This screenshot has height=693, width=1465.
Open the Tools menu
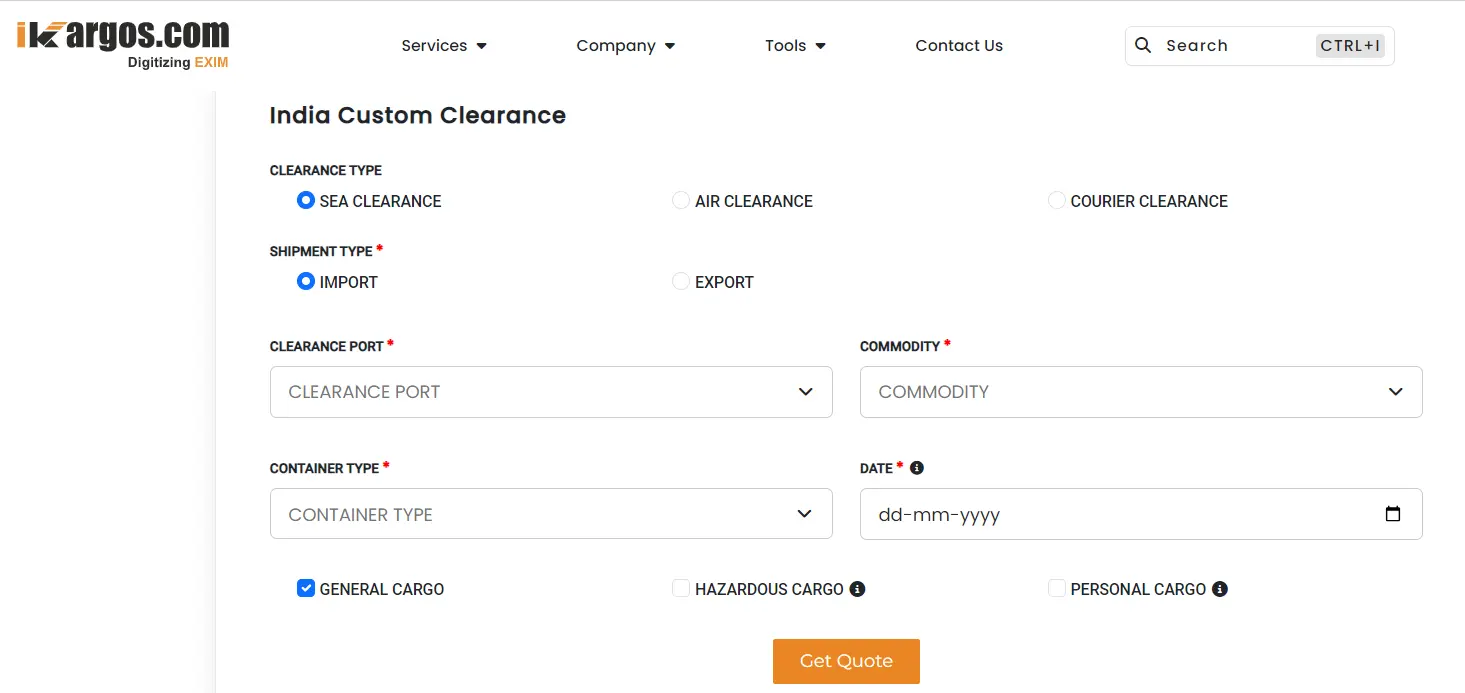[795, 46]
